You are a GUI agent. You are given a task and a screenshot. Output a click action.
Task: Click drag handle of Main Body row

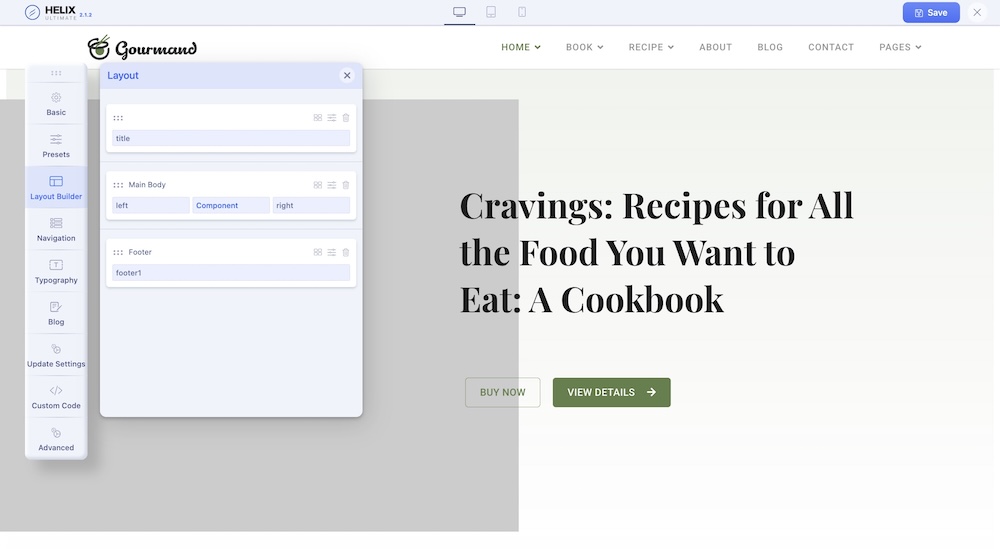point(118,185)
